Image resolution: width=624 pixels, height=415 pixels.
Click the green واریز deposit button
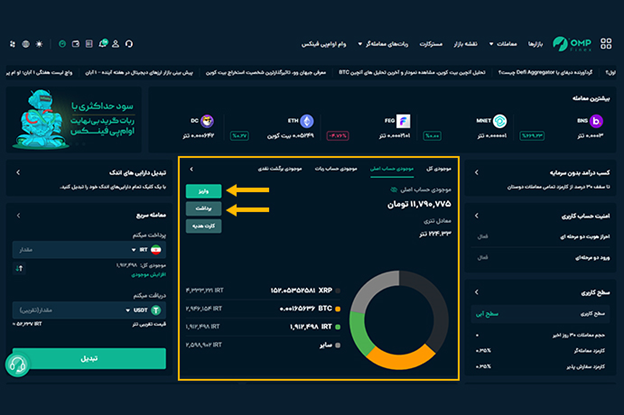203,191
